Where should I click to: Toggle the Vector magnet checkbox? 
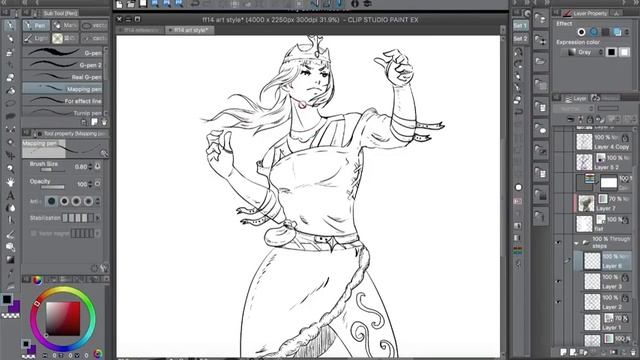[34, 233]
